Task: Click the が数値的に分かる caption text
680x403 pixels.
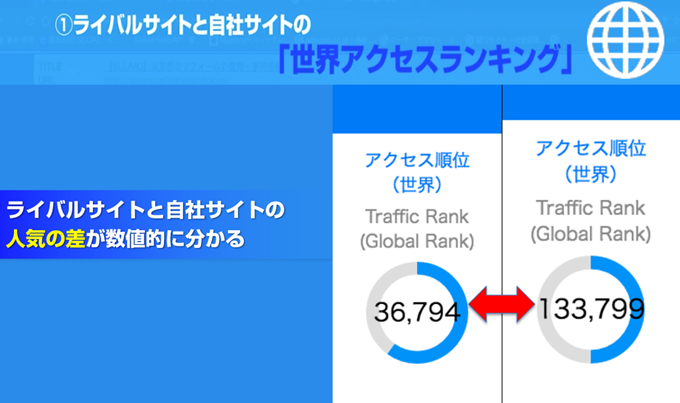Action: [x=165, y=239]
